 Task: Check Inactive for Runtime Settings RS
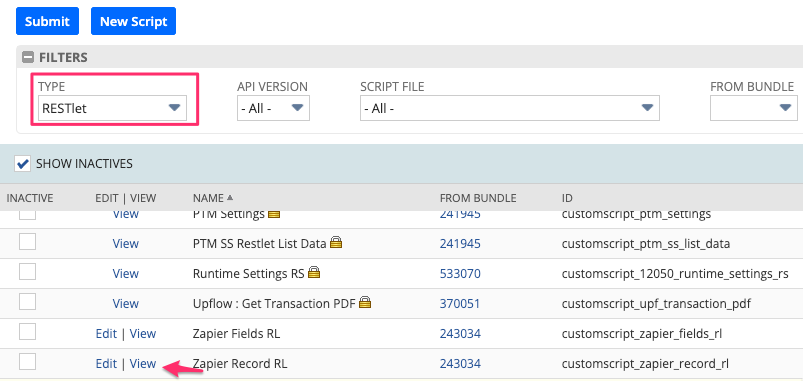(27, 271)
